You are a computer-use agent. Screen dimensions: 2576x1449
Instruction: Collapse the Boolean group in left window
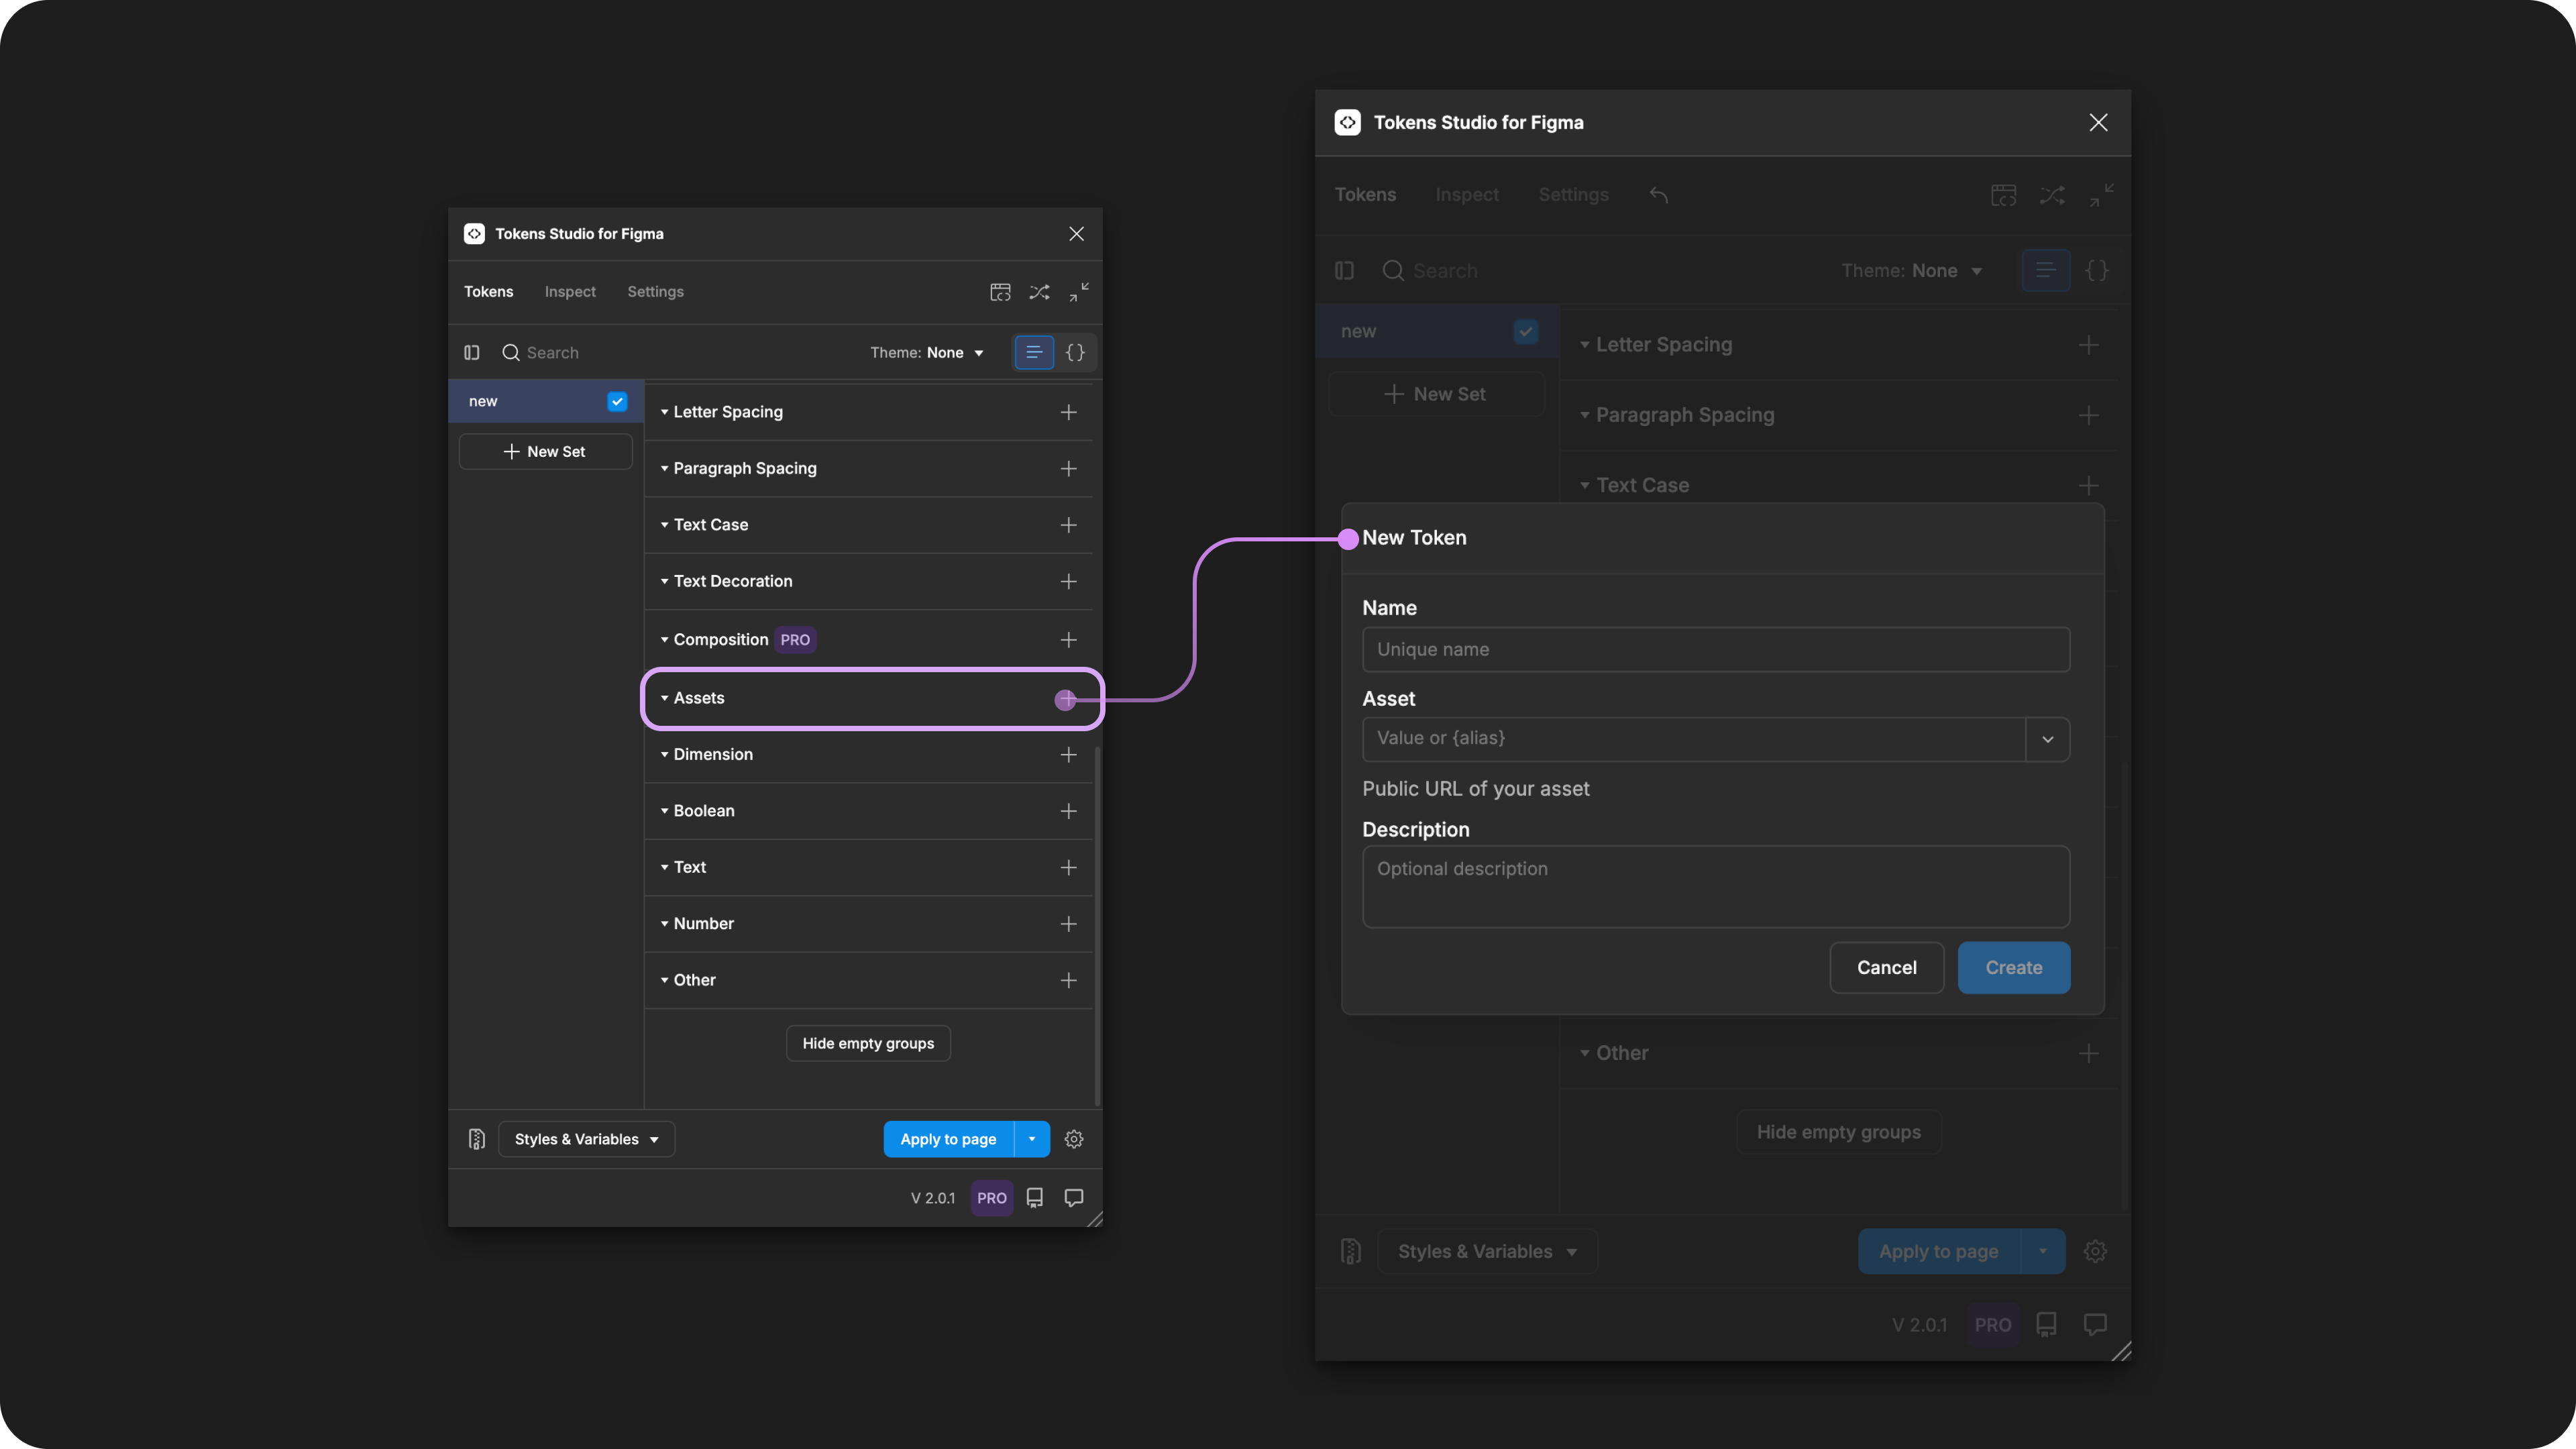pyautogui.click(x=664, y=811)
